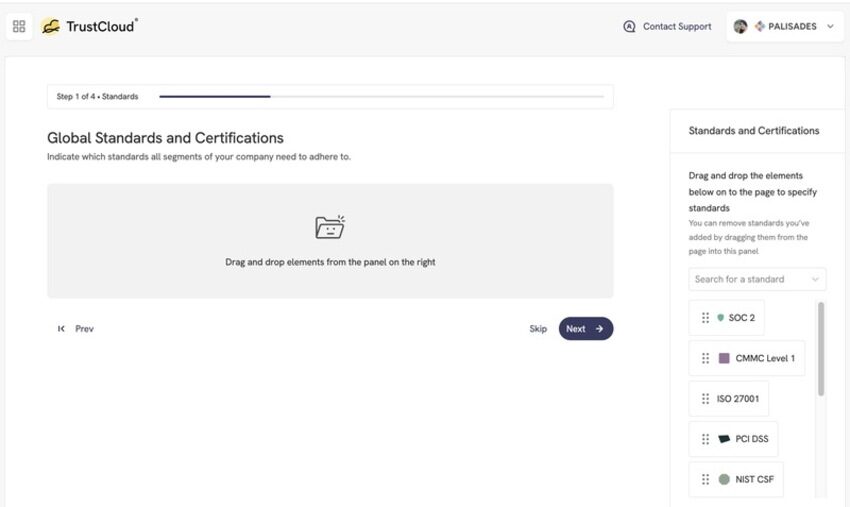This screenshot has width=850, height=507.
Task: Select the NIST CSF standard item
Action: pyautogui.click(x=736, y=479)
